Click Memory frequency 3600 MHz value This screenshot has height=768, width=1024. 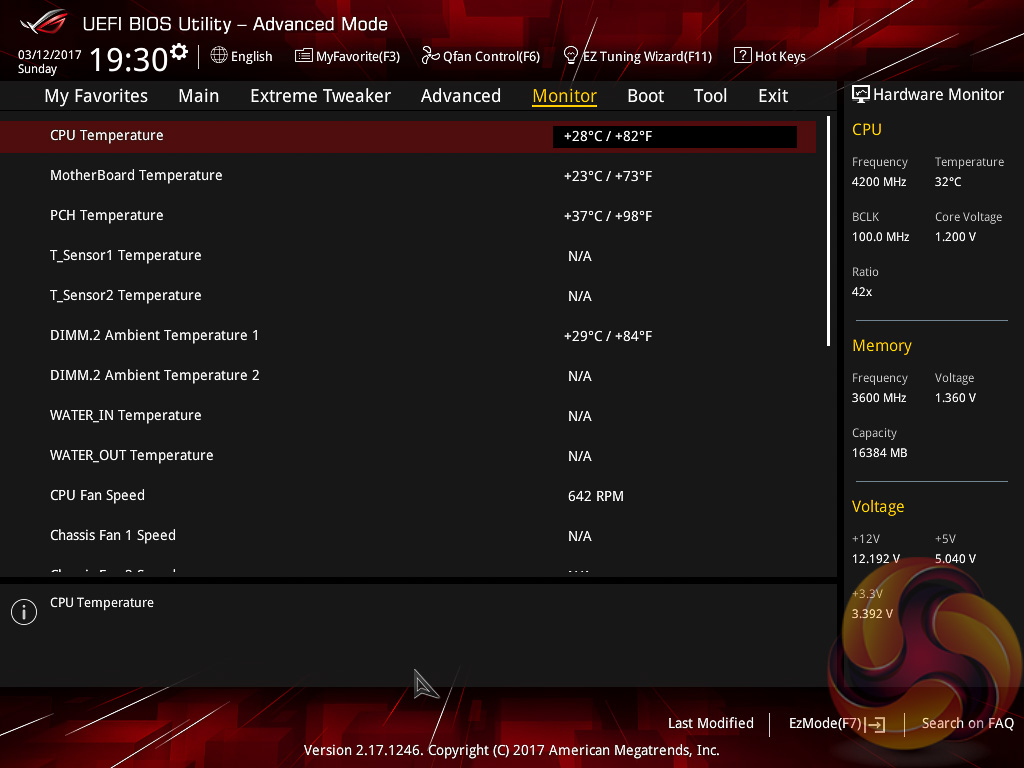coord(879,398)
